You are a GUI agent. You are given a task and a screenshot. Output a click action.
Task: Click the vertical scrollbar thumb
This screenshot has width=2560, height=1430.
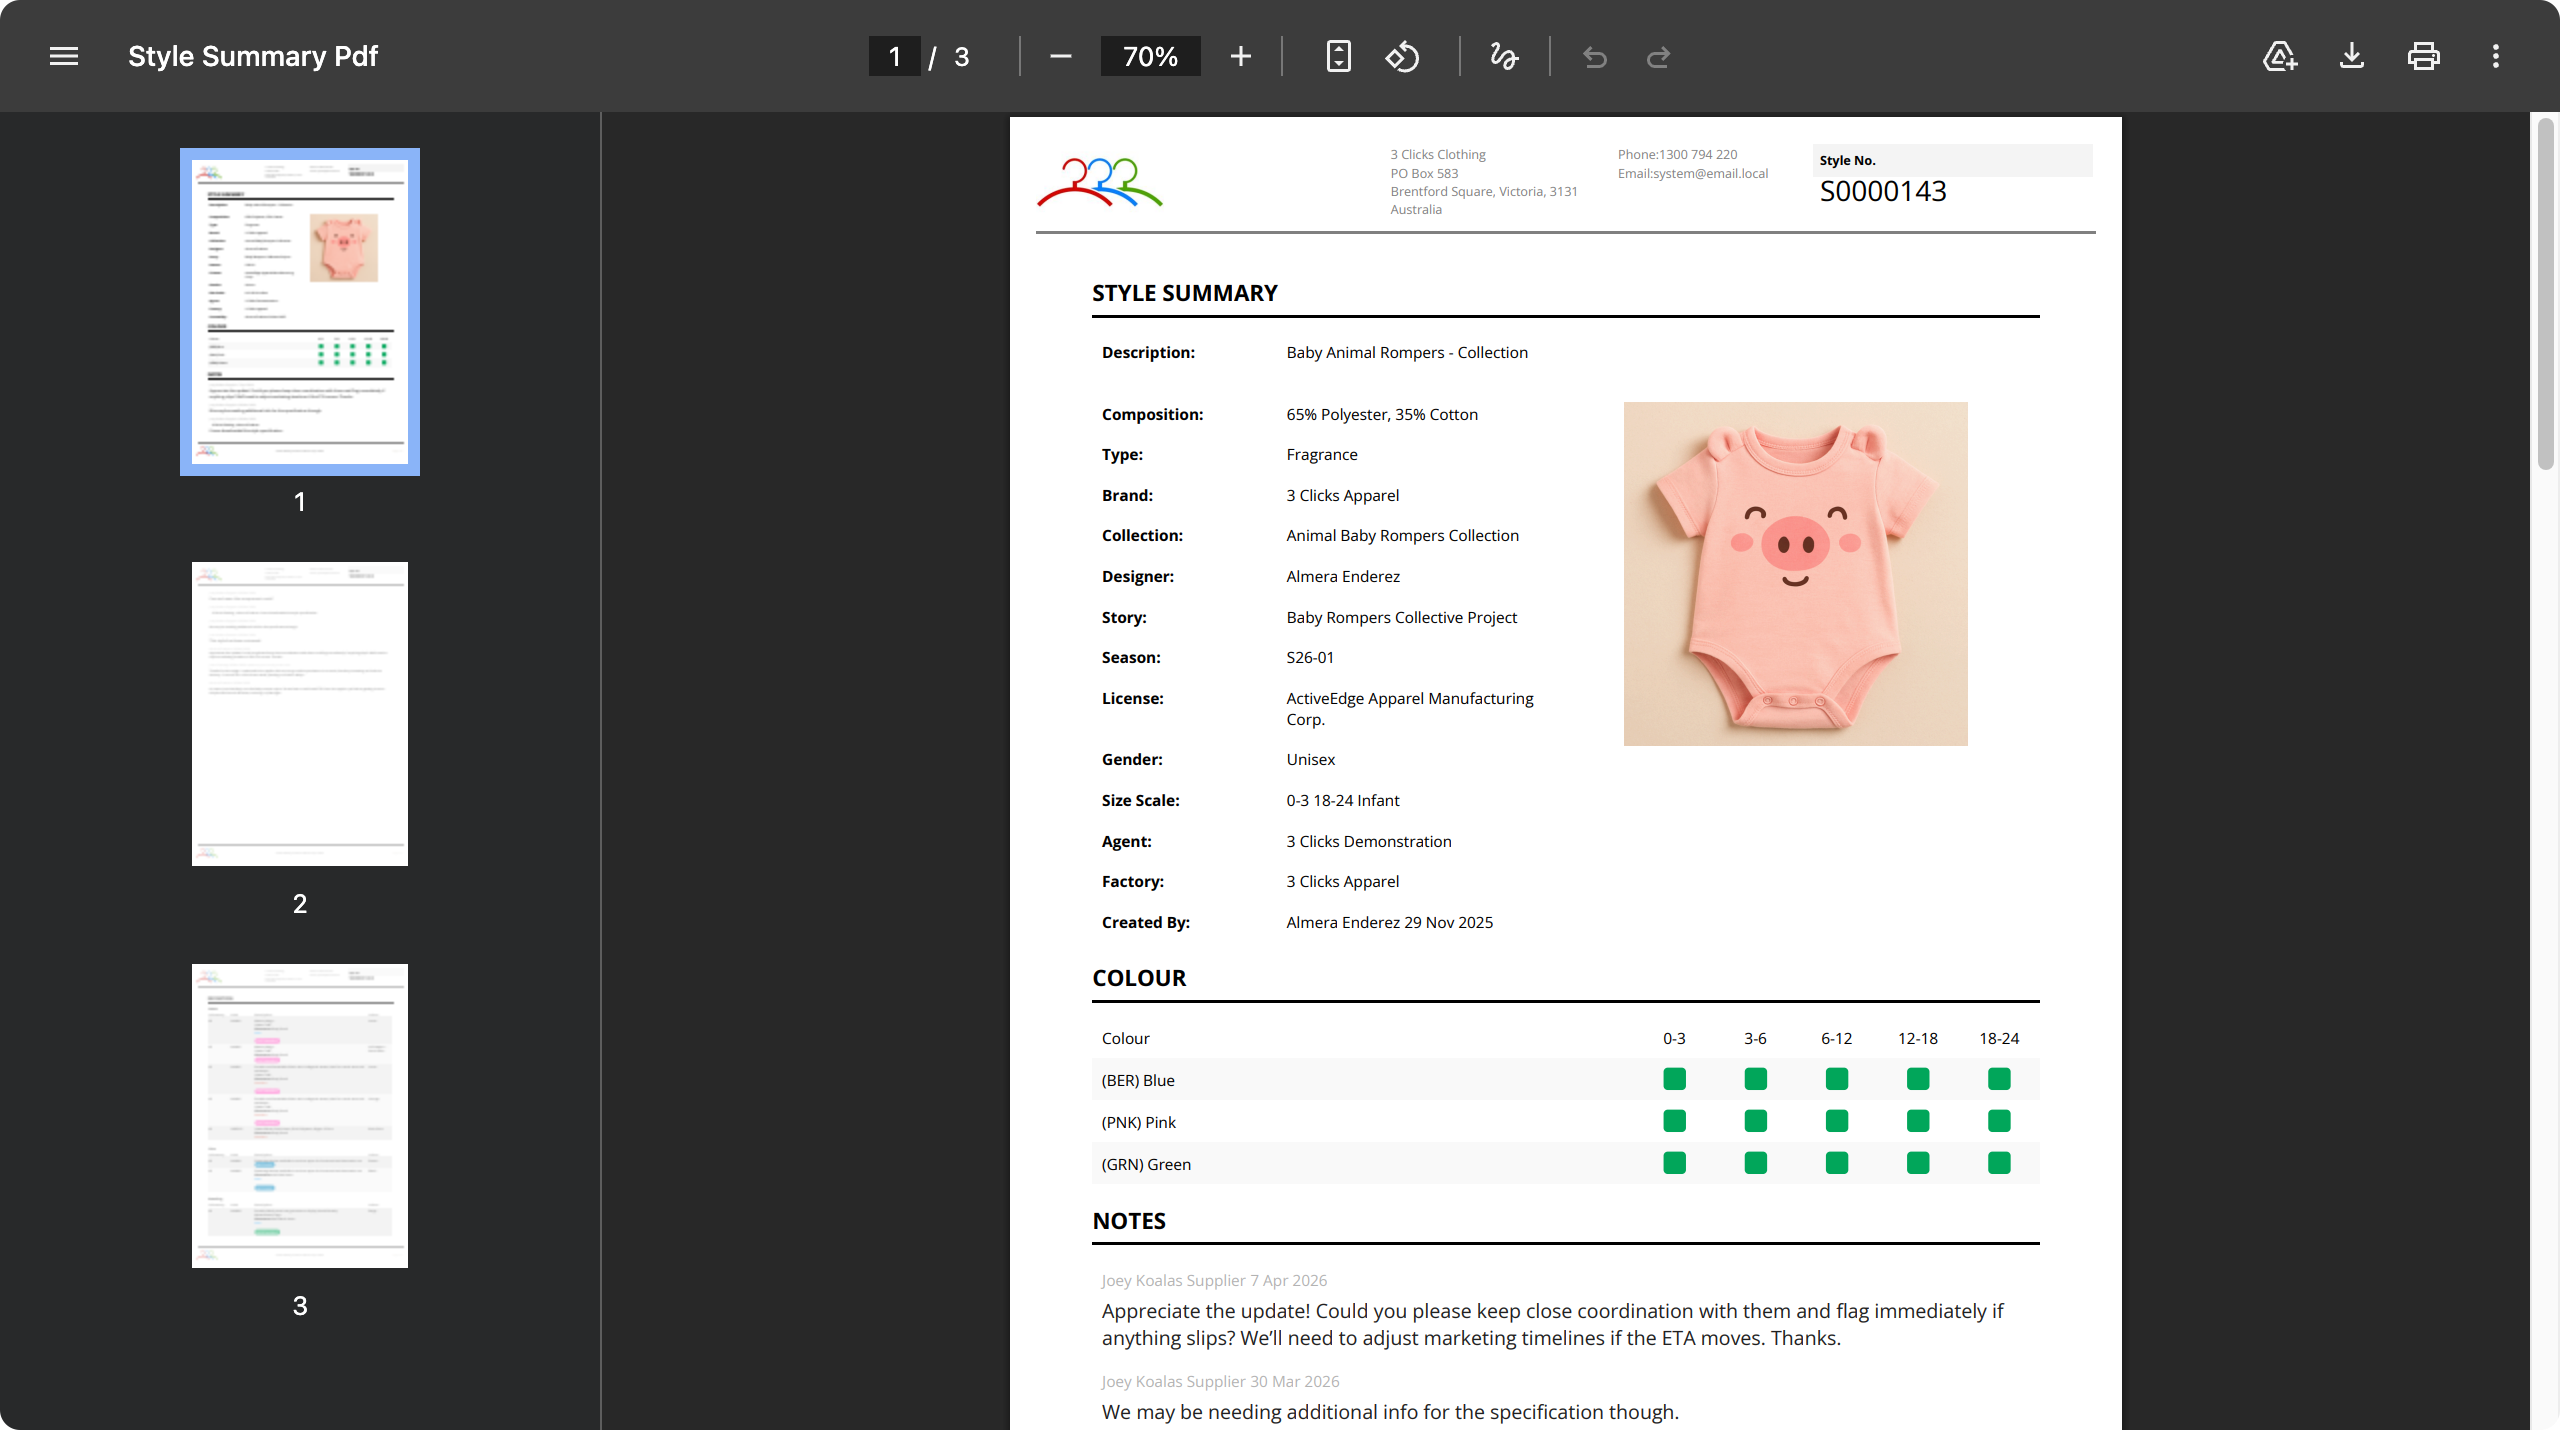[2546, 294]
